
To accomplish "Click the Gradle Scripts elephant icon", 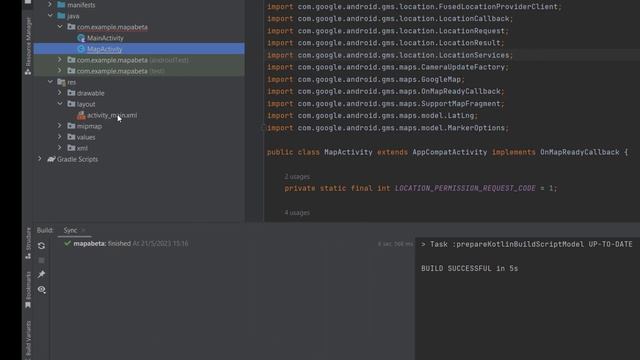I will [x=51, y=159].
